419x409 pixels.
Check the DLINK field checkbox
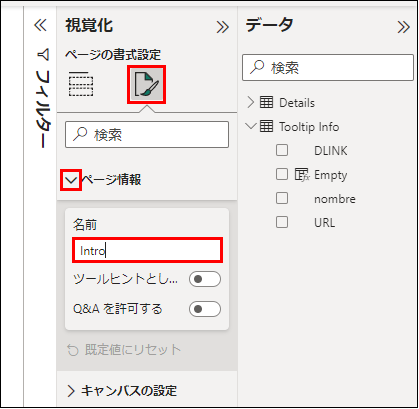[x=282, y=150]
